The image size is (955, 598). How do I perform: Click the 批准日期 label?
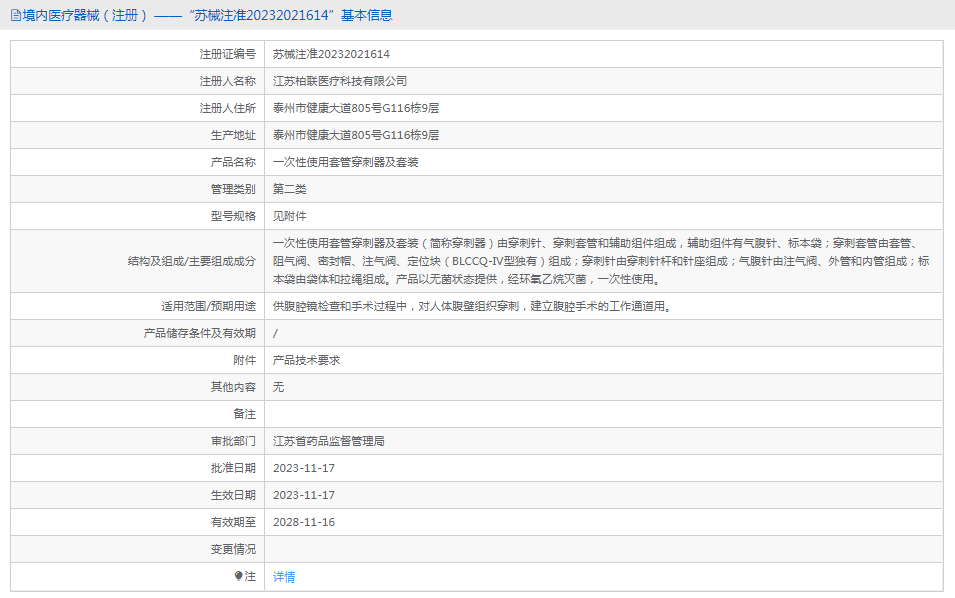(x=233, y=468)
